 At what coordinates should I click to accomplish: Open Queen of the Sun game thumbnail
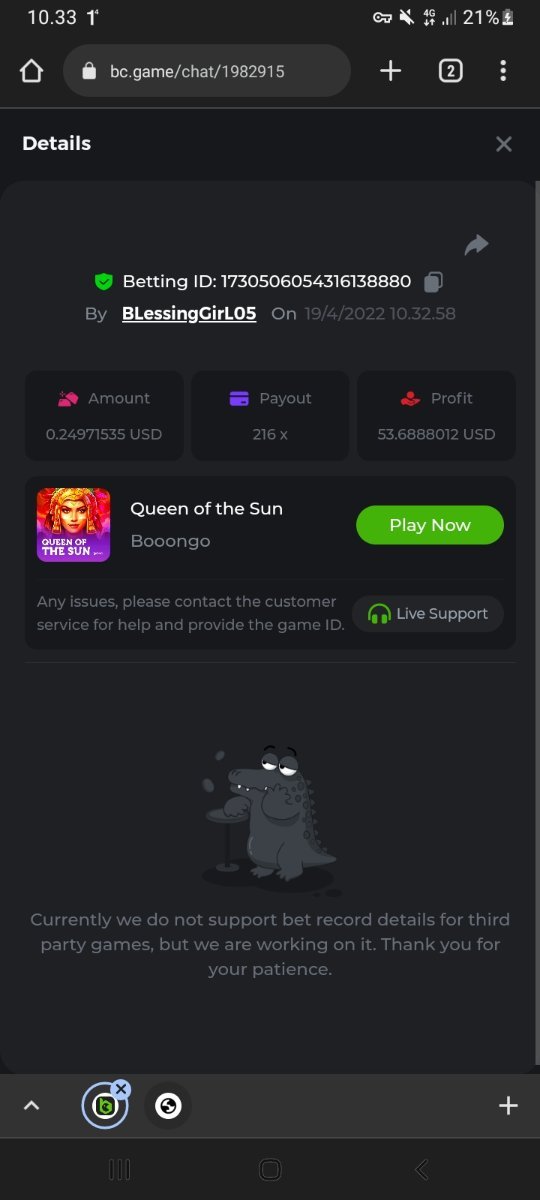pyautogui.click(x=74, y=525)
